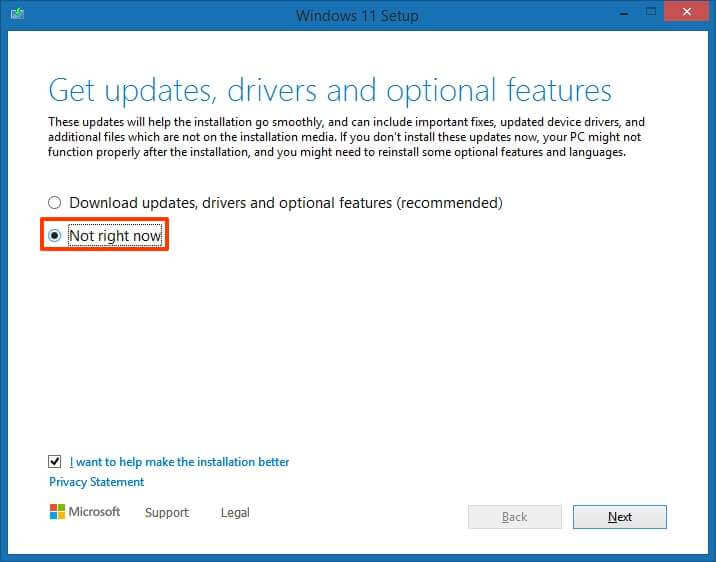The image size is (716, 562).
Task: Click the maximize button in title bar
Action: [651, 12]
